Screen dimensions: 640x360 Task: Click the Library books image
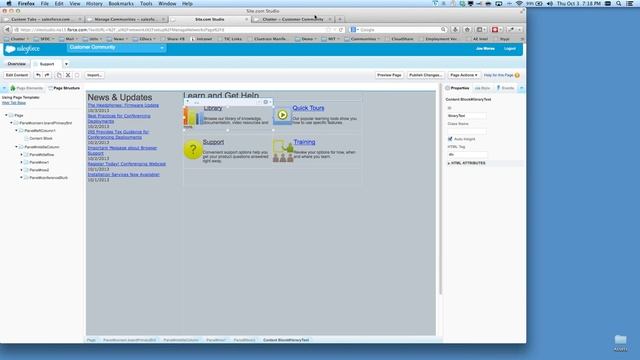[193, 116]
